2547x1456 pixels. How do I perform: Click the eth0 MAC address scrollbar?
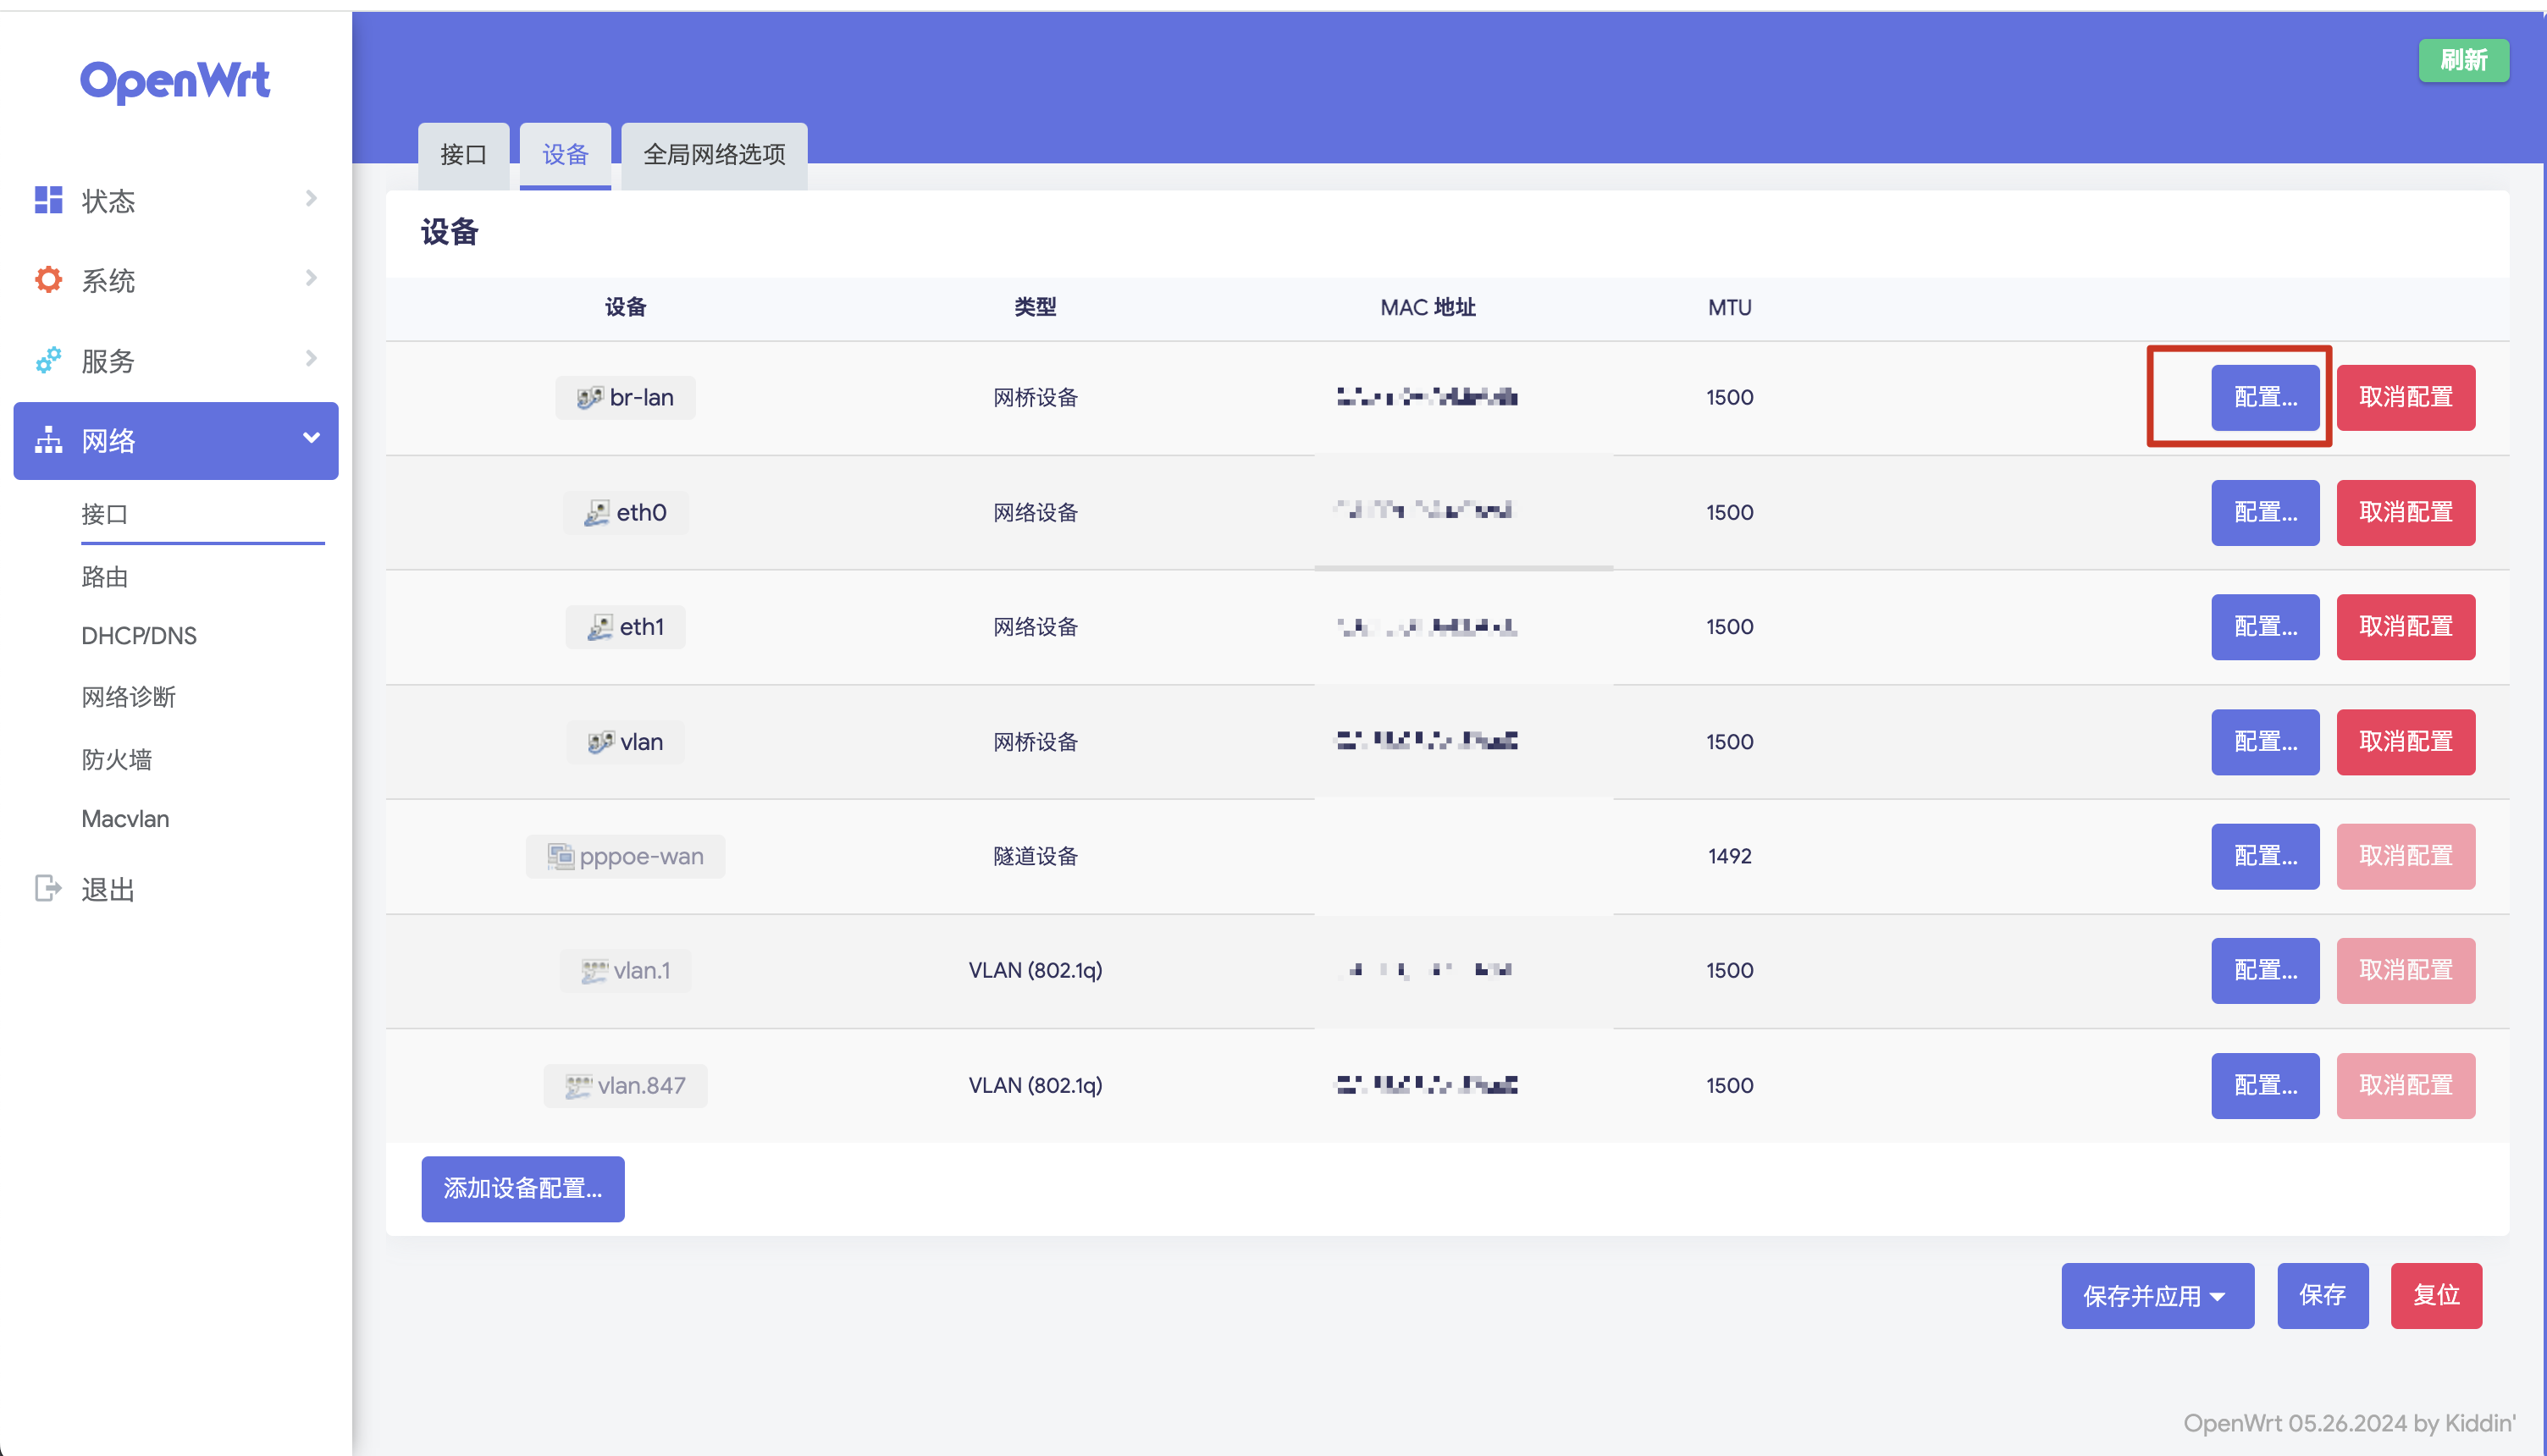(1463, 567)
